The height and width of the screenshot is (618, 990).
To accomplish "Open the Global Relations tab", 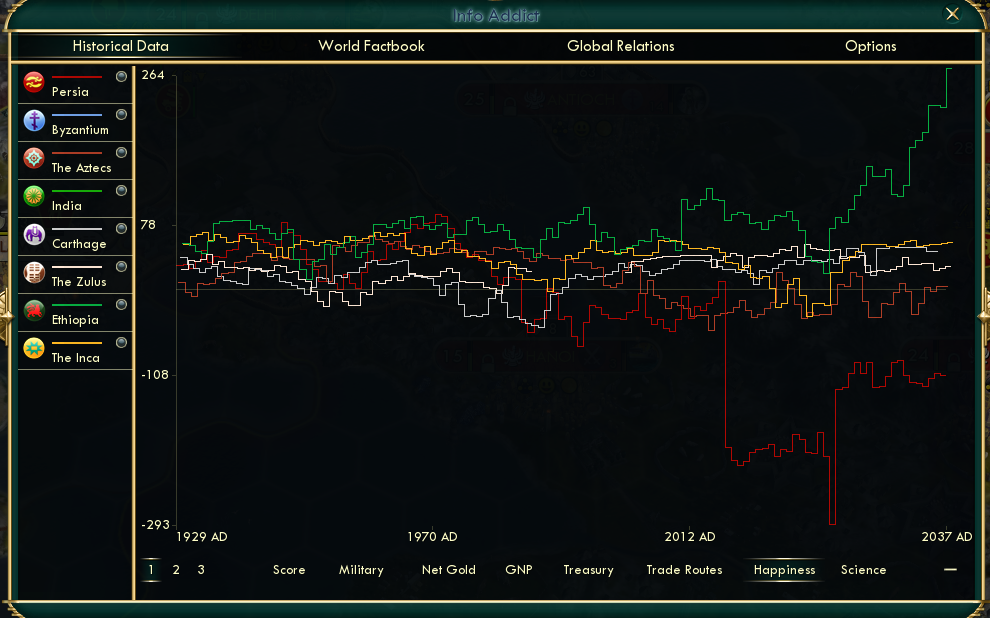I will [621, 46].
